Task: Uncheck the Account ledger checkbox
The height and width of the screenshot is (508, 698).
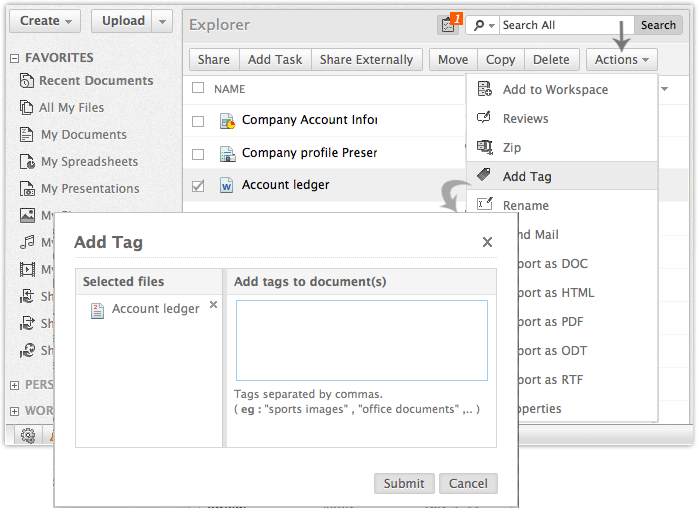Action: tap(198, 185)
